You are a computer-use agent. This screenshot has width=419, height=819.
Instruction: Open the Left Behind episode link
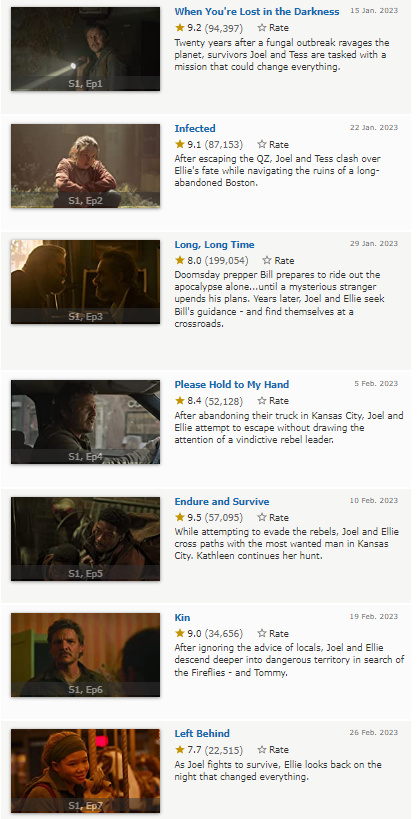tap(202, 733)
